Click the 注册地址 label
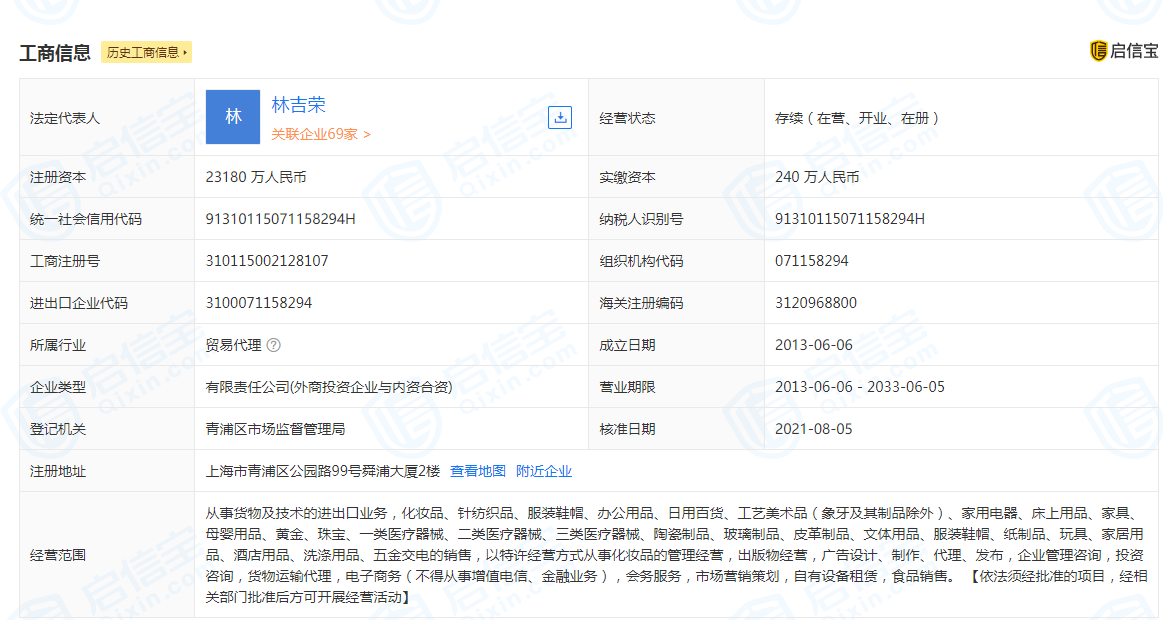This screenshot has height=620, width=1163. 58,472
